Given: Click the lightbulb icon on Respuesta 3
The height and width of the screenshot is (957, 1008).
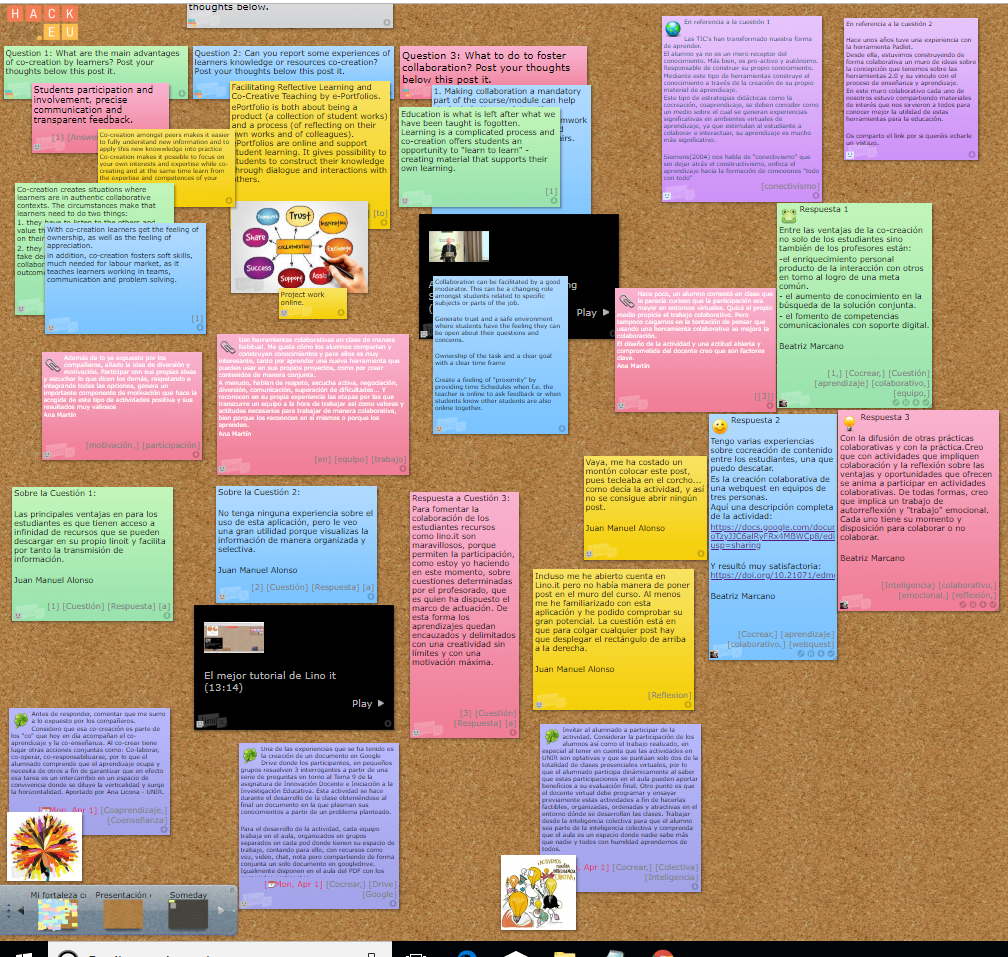Looking at the screenshot, I should (849, 423).
